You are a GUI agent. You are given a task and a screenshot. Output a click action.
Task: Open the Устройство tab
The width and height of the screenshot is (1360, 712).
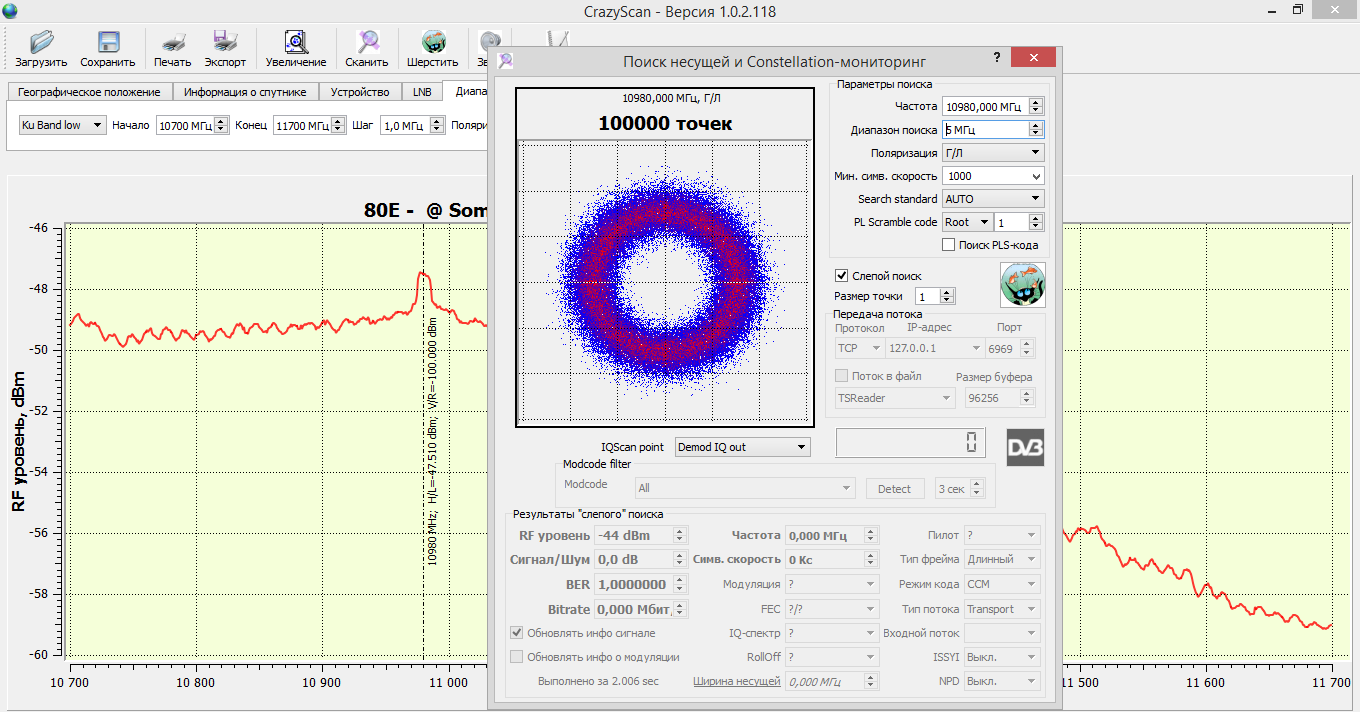pyautogui.click(x=360, y=92)
